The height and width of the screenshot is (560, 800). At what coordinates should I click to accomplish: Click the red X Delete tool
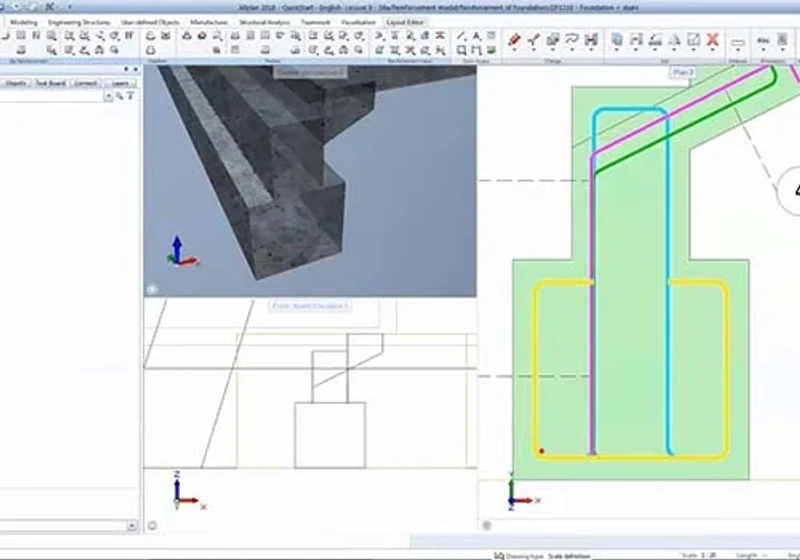pyautogui.click(x=713, y=39)
